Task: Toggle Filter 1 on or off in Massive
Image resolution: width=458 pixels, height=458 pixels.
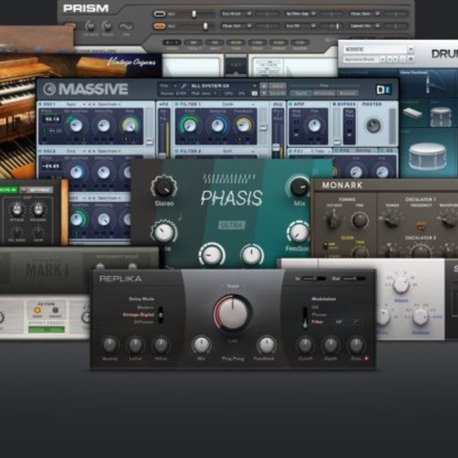Action: pyautogui.click(x=177, y=104)
